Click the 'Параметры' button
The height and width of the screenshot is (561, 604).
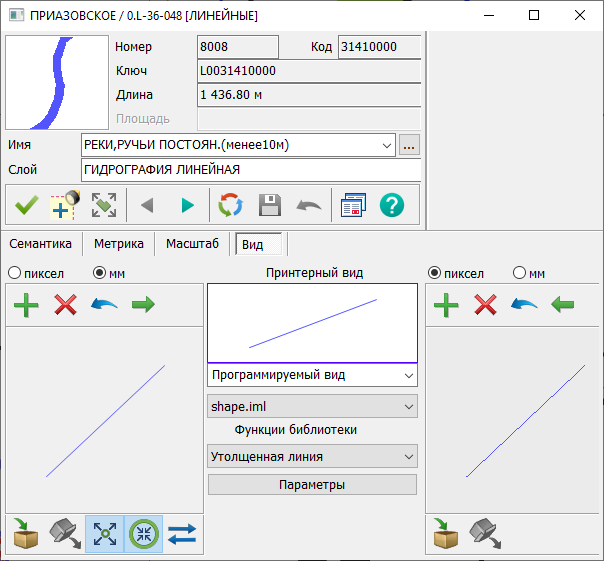[x=312, y=485]
